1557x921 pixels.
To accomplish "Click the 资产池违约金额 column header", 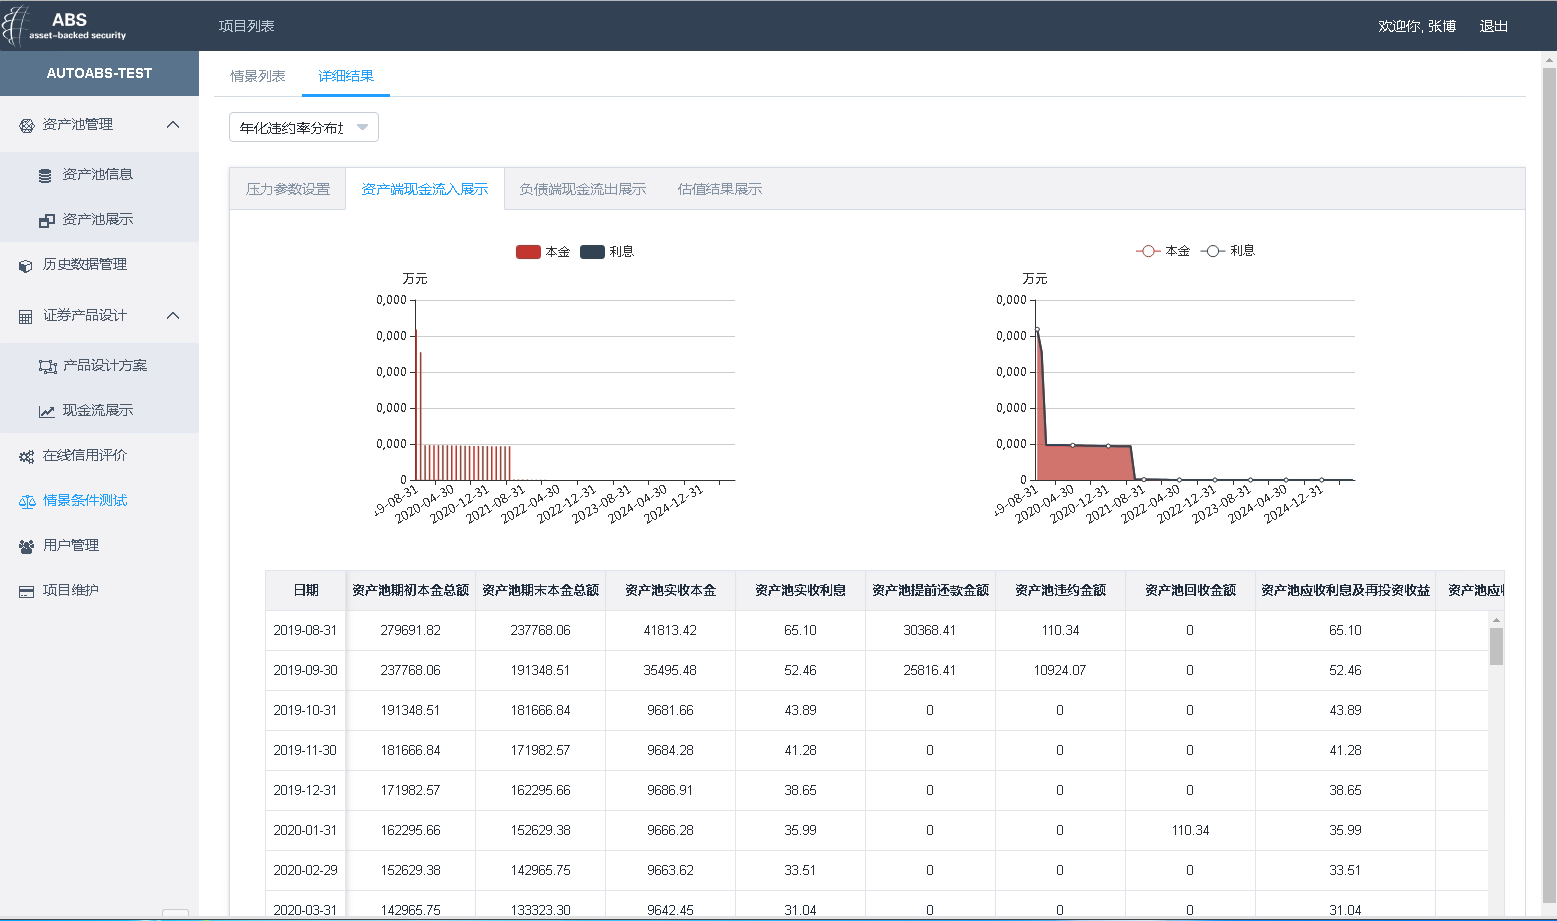I will [1061, 591].
